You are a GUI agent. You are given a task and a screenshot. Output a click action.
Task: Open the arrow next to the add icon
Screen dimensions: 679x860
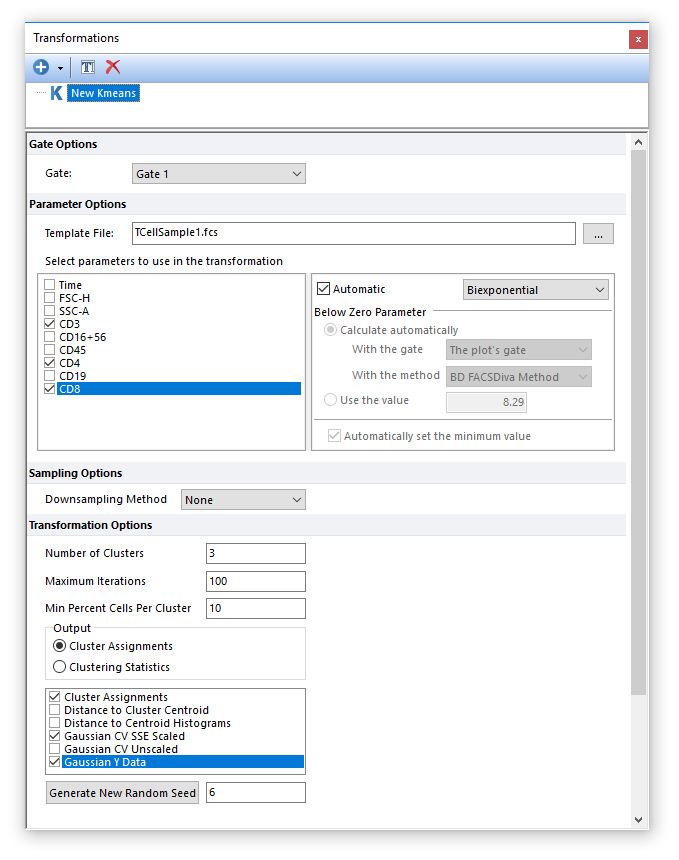click(x=60, y=68)
